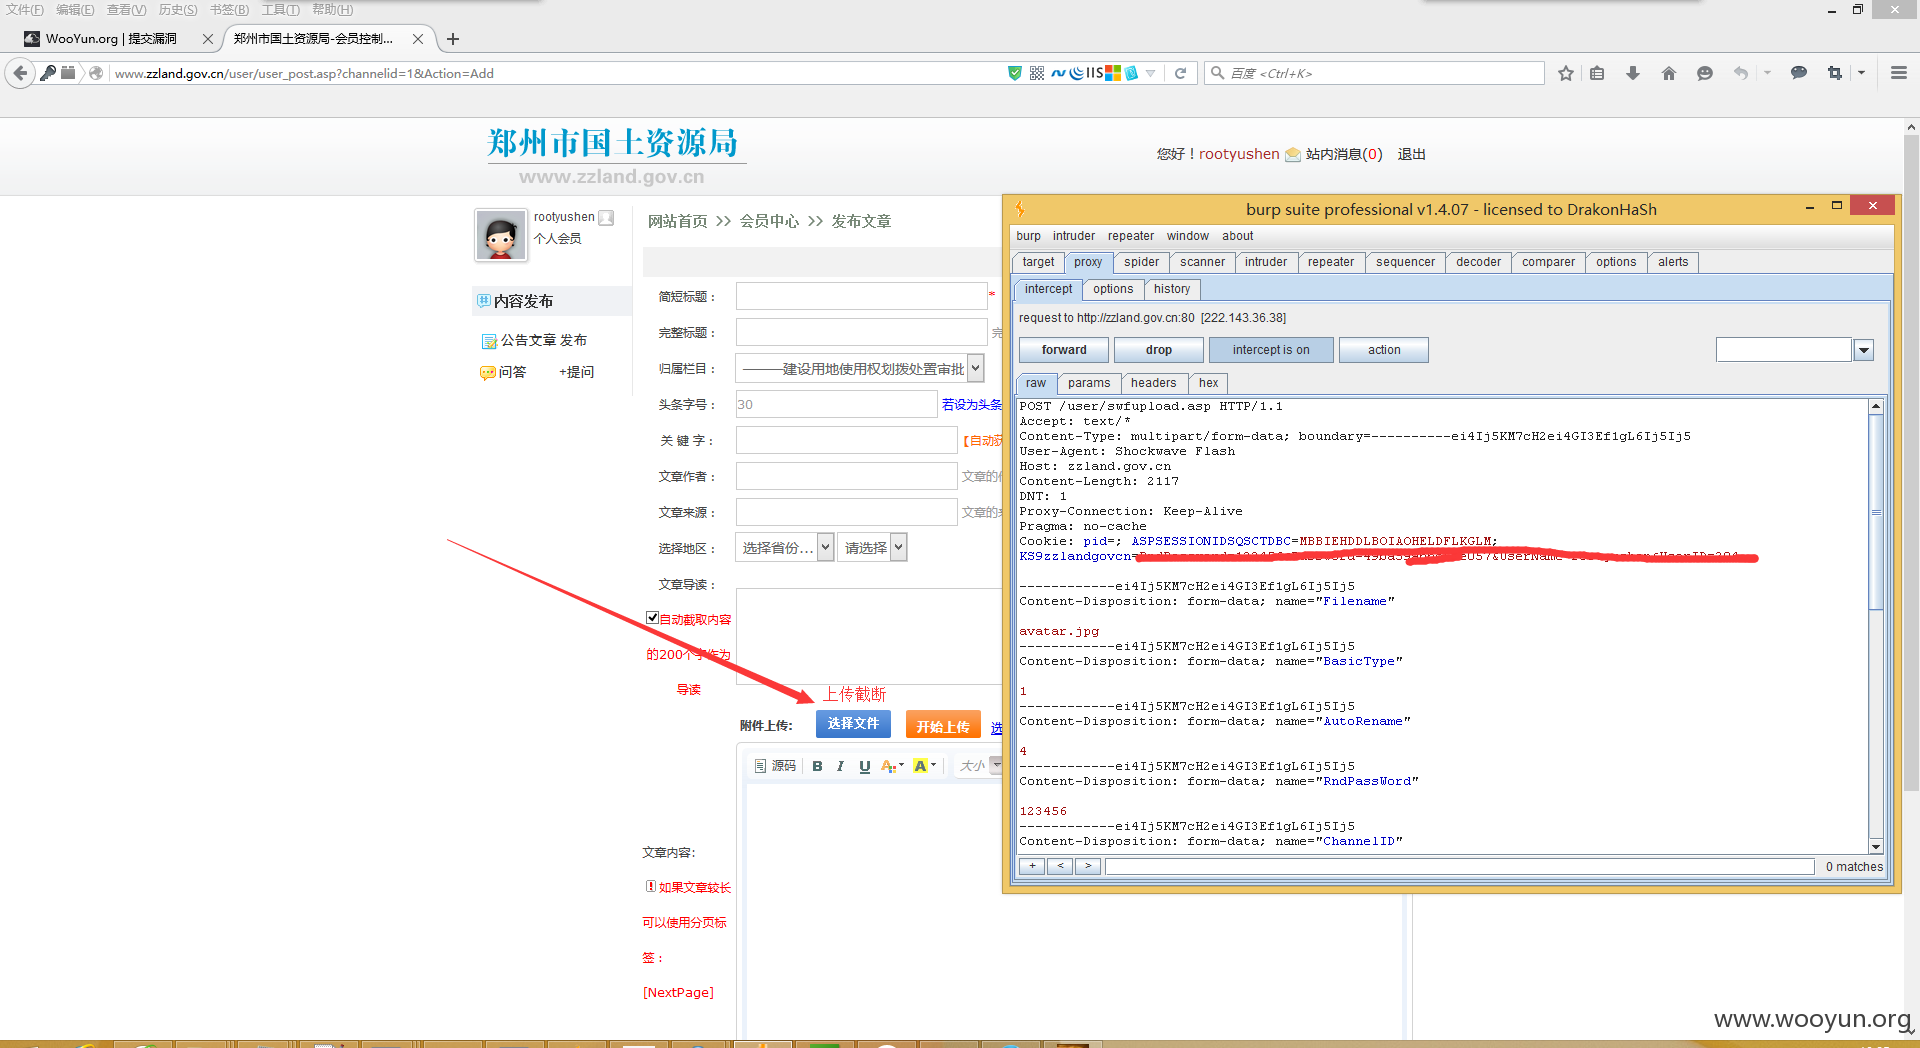Click the Burp search next arrow
The width and height of the screenshot is (1920, 1048).
click(x=1088, y=866)
